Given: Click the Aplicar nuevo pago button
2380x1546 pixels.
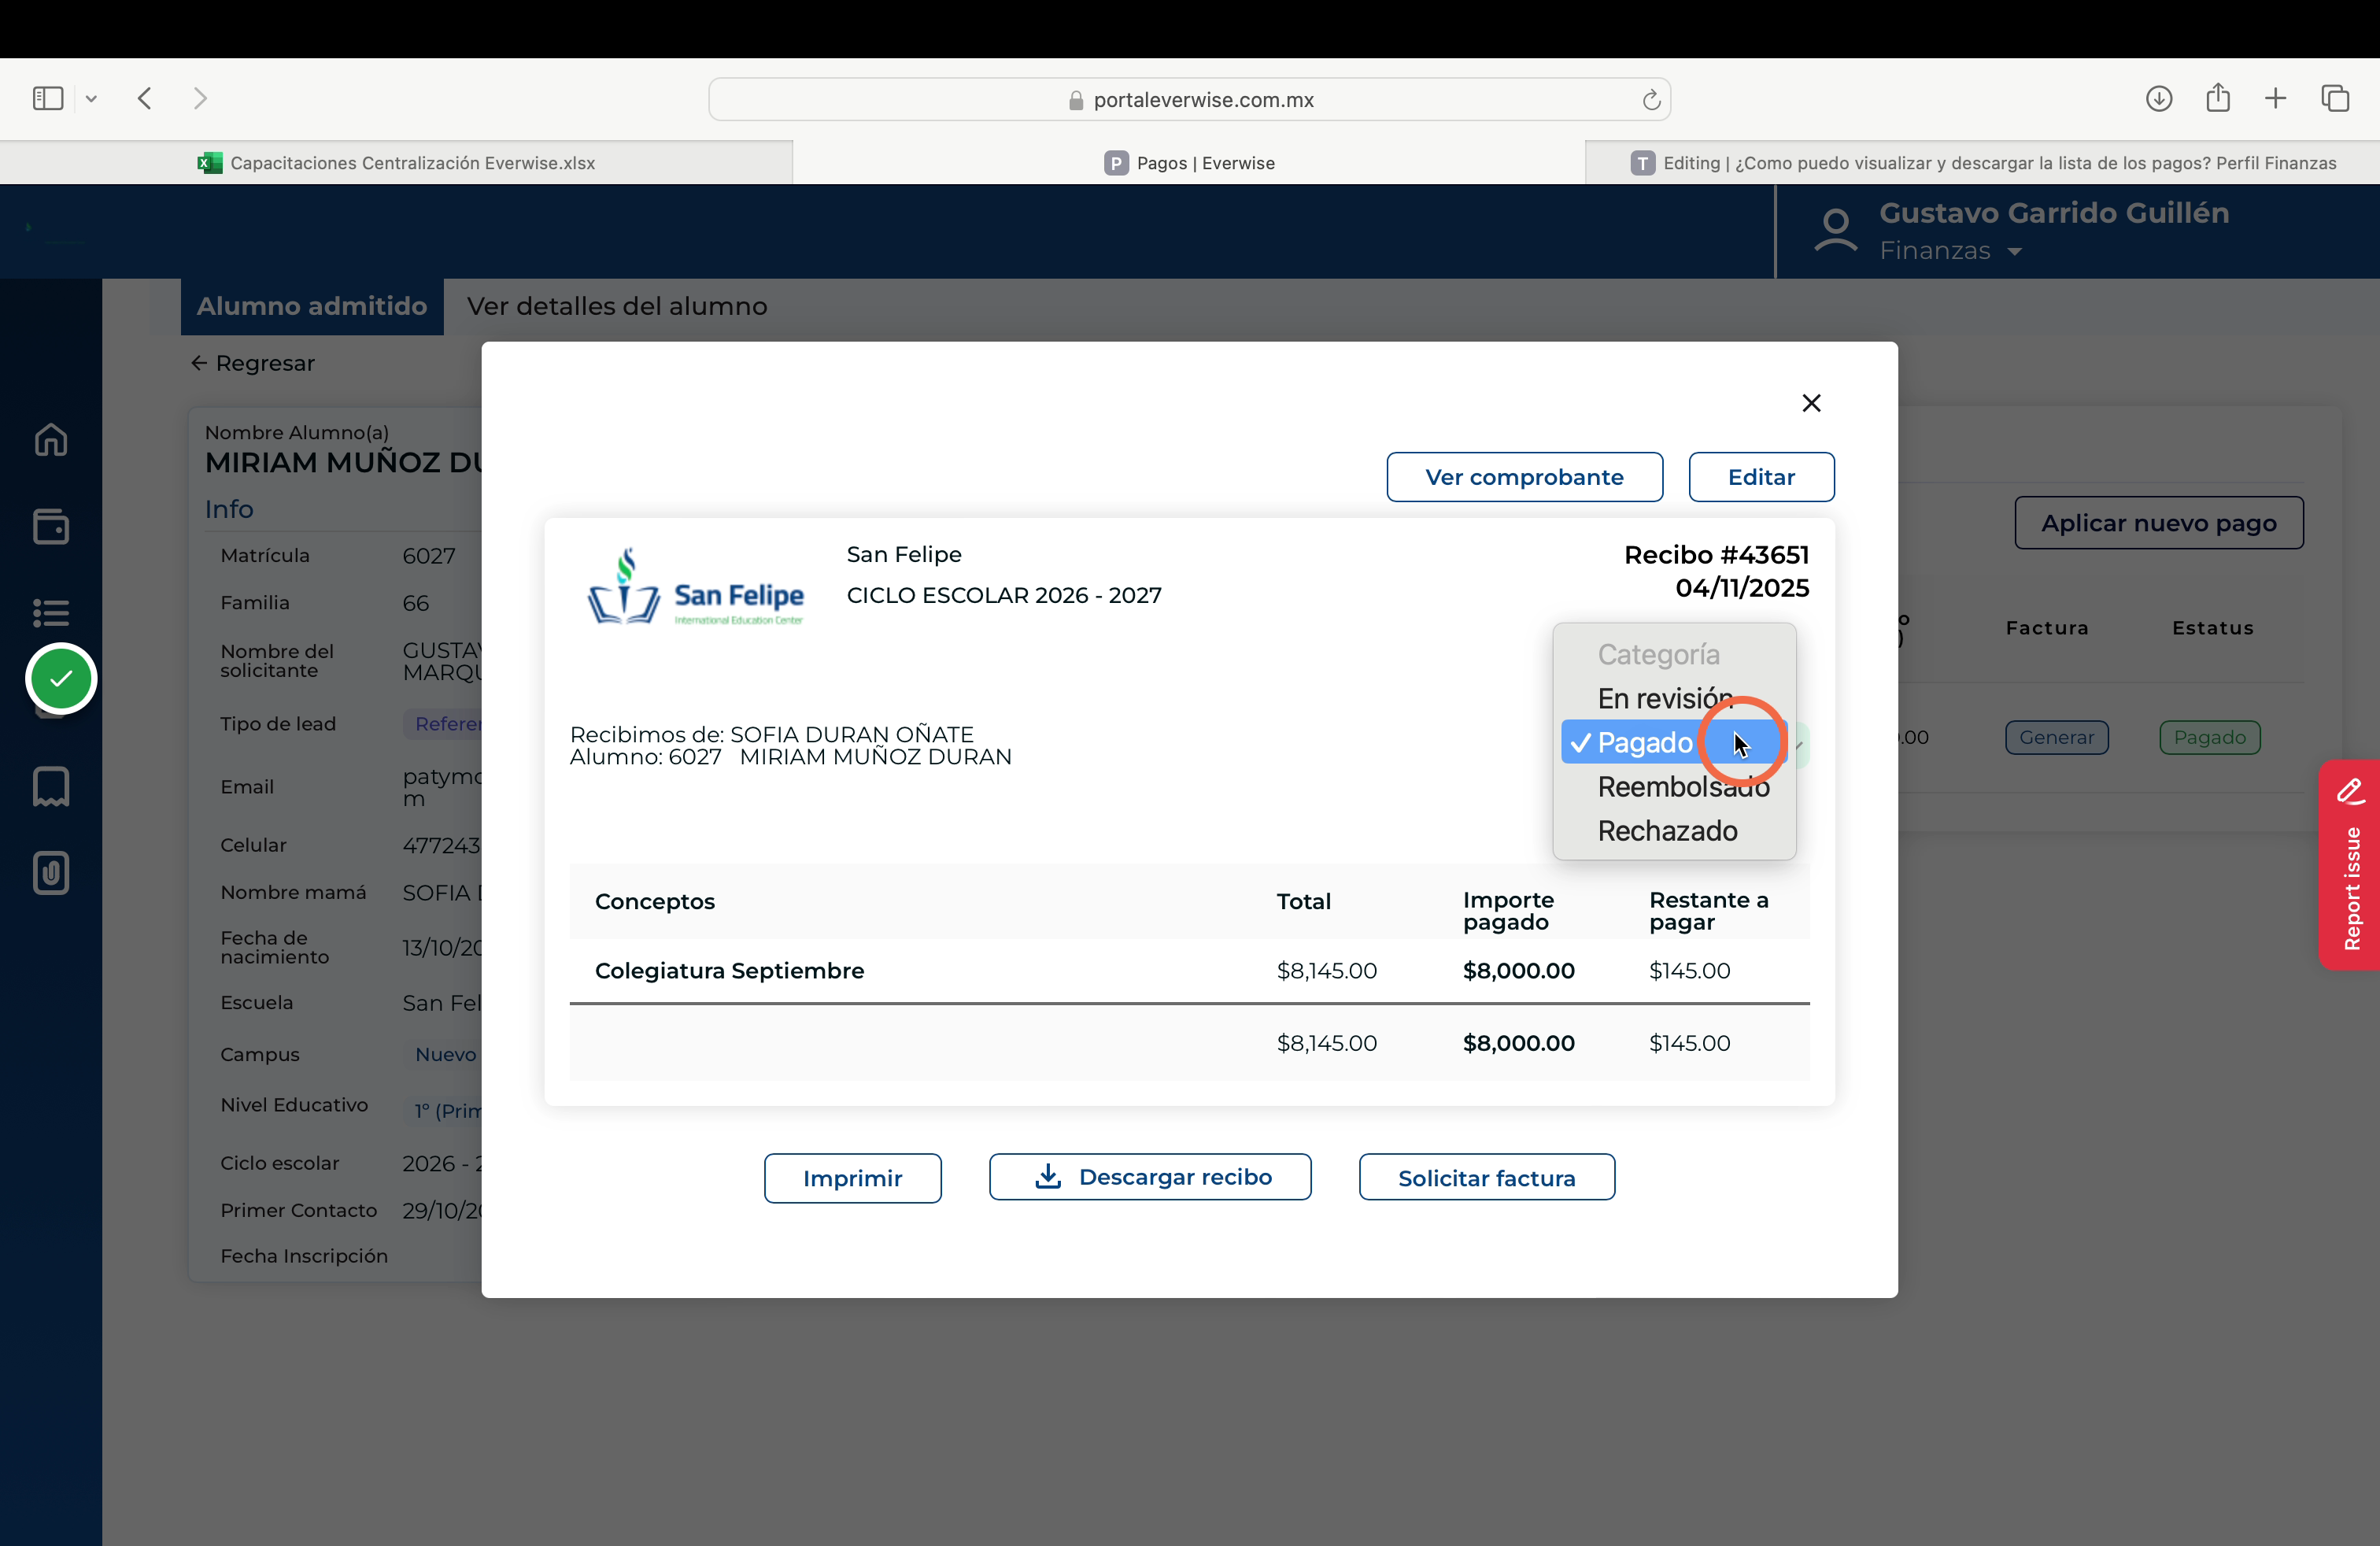Looking at the screenshot, I should [2158, 523].
